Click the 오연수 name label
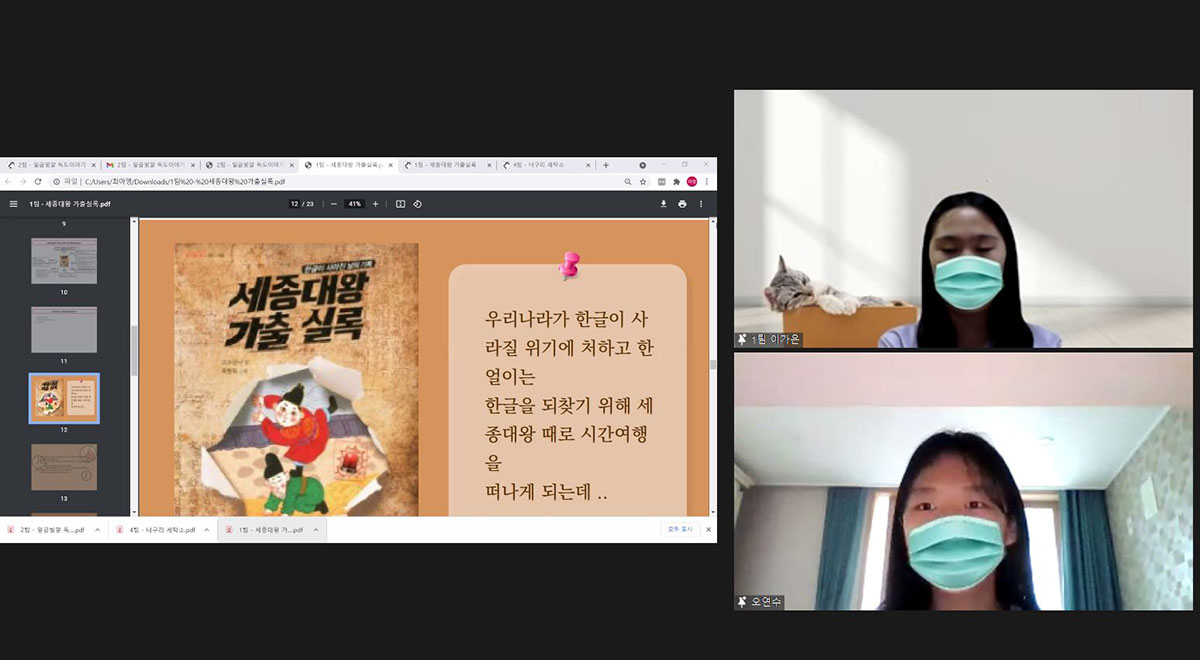The width and height of the screenshot is (1200, 660). 767,602
